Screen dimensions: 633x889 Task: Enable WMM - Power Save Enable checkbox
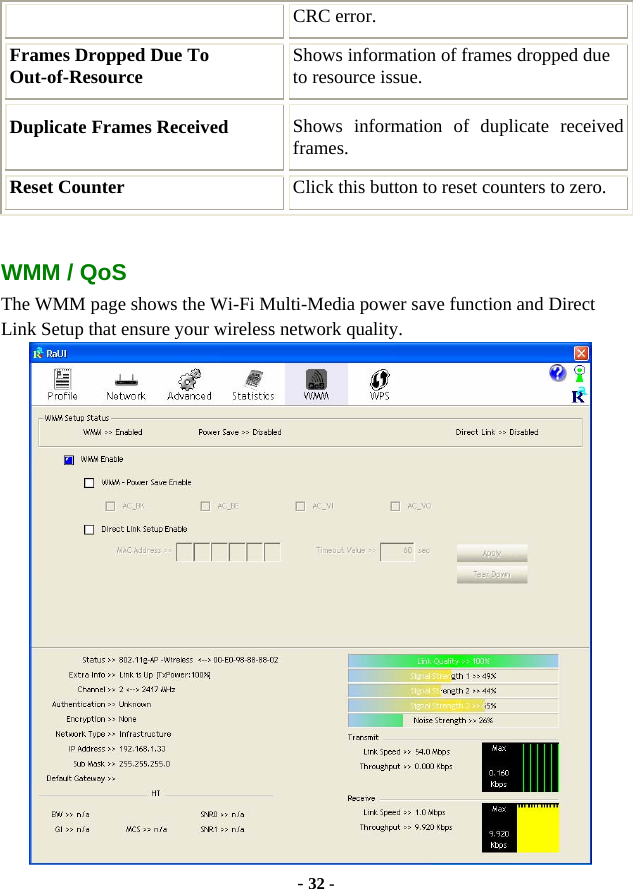[89, 483]
